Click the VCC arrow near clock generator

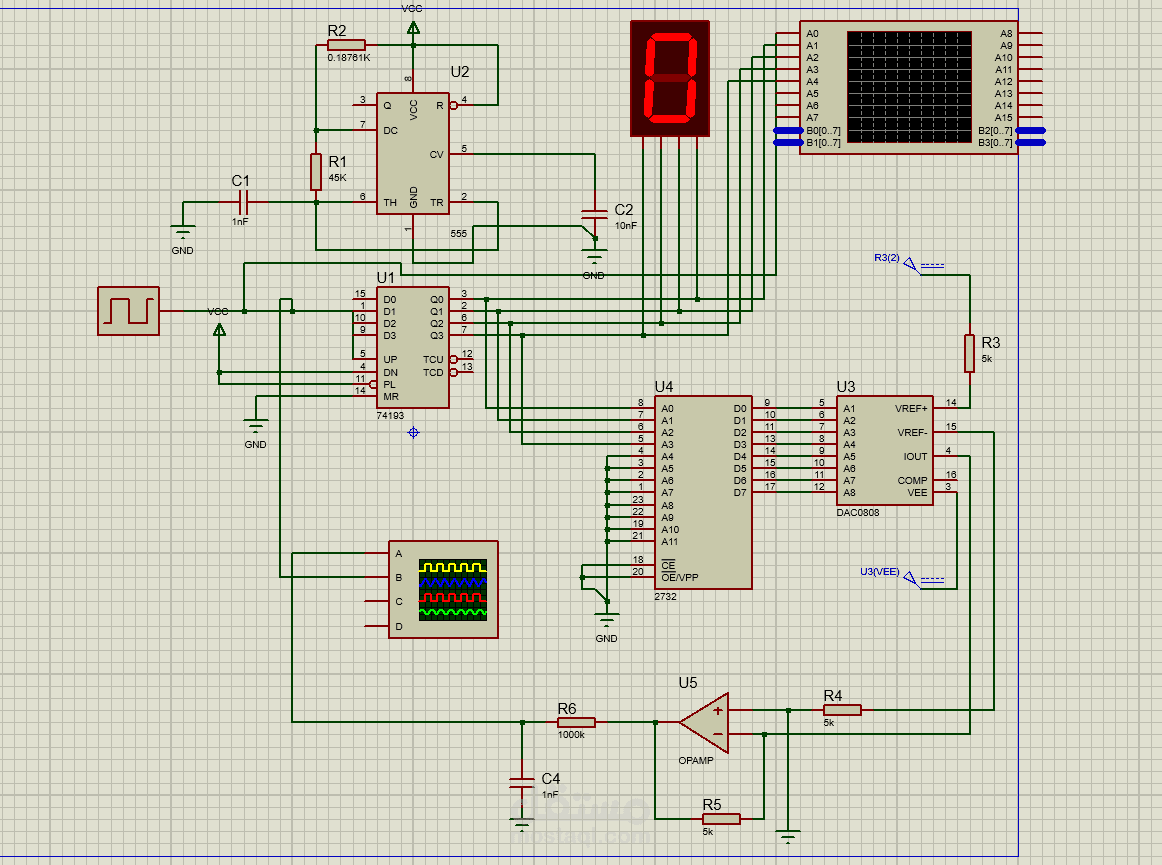click(x=219, y=329)
